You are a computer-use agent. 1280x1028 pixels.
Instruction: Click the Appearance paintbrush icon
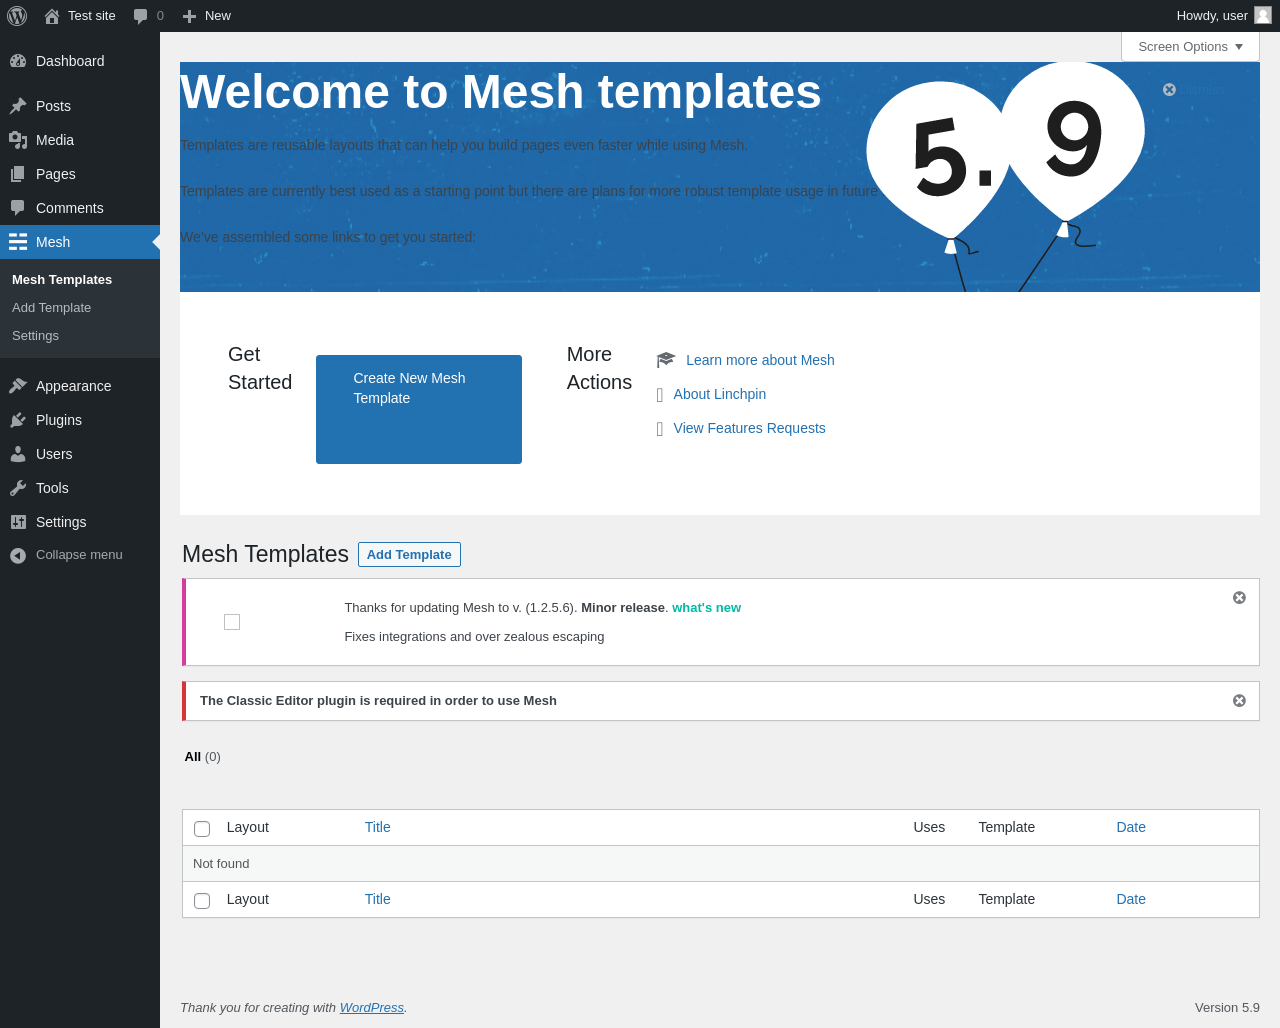coord(18,386)
